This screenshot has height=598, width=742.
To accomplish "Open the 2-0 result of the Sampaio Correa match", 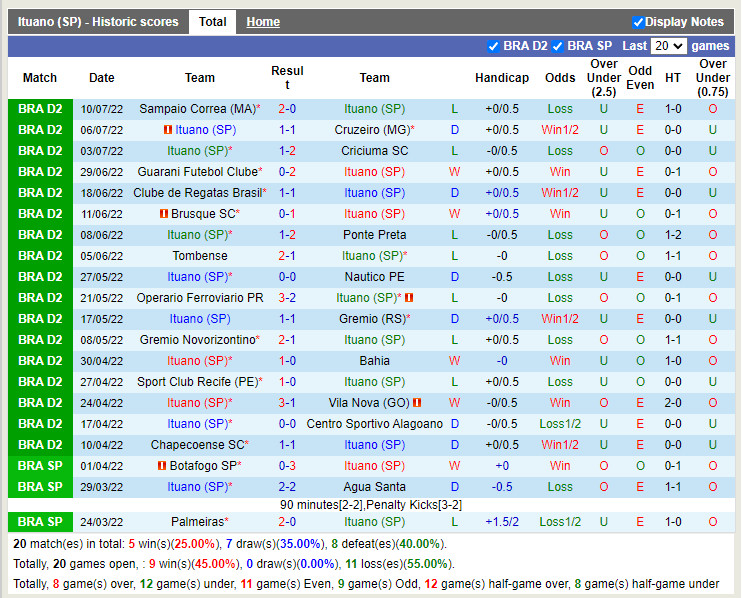I will 287,109.
